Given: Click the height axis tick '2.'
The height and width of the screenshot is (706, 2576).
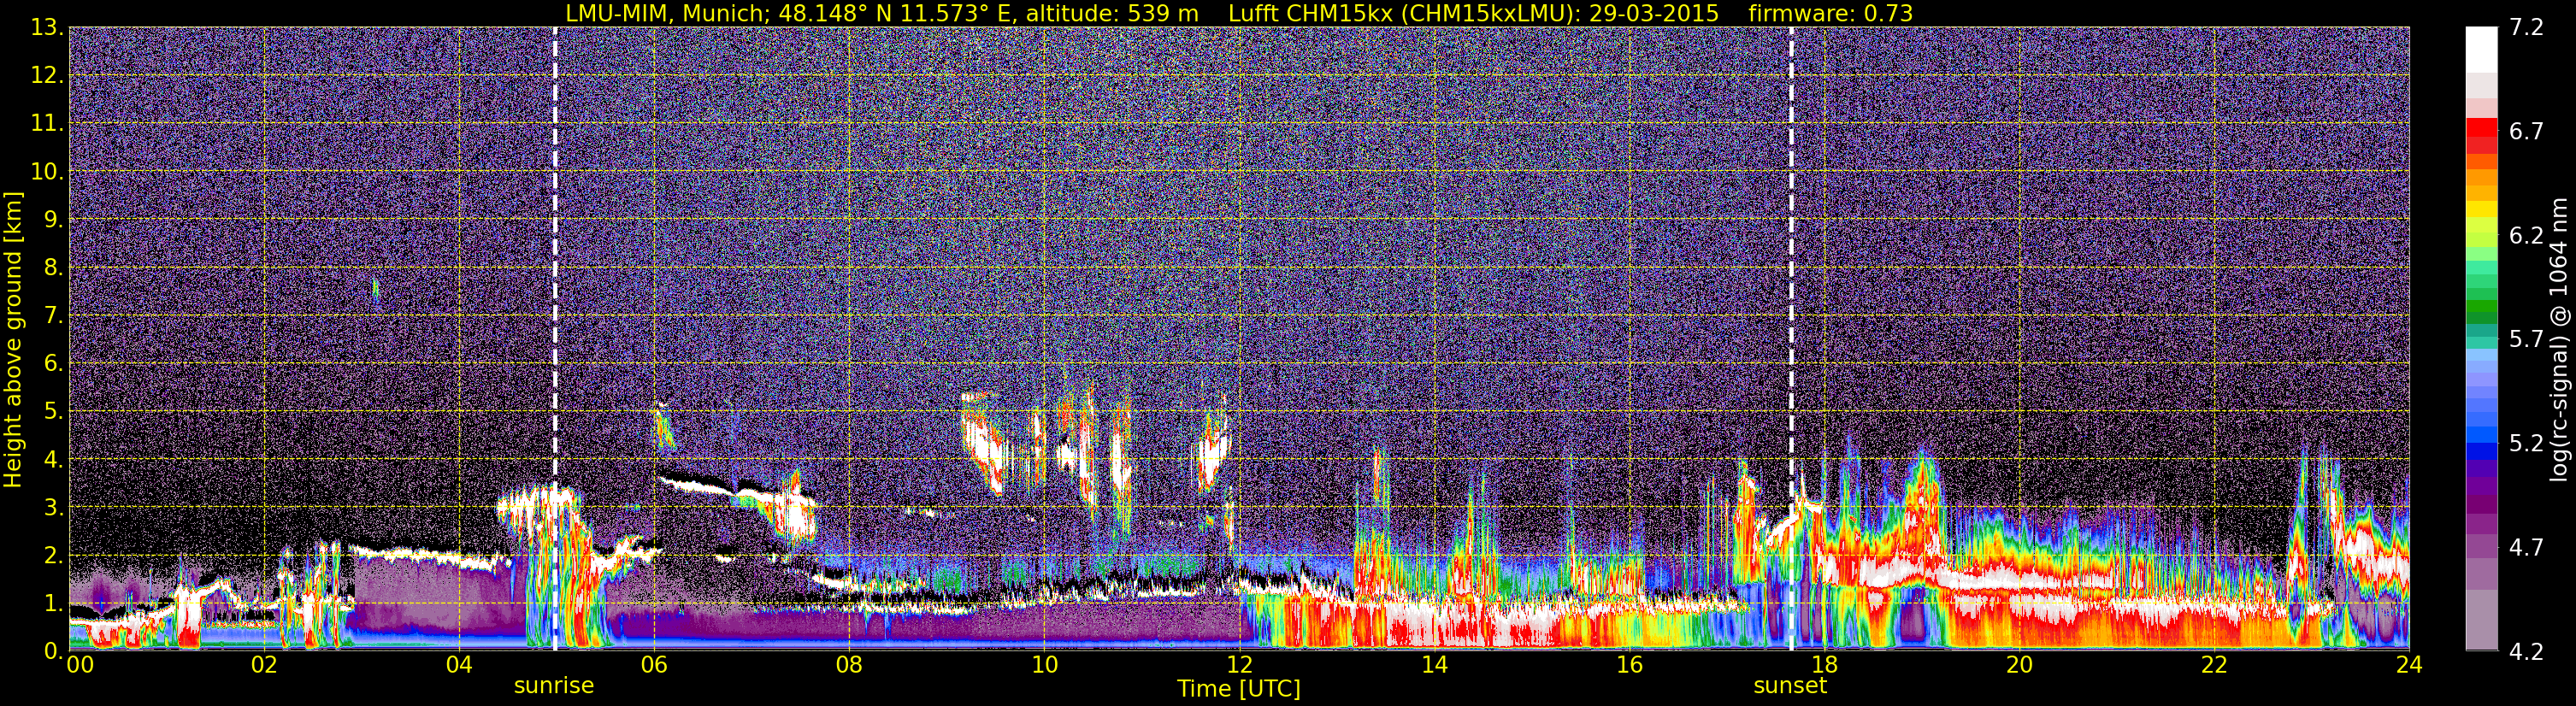Looking at the screenshot, I should click(53, 556).
